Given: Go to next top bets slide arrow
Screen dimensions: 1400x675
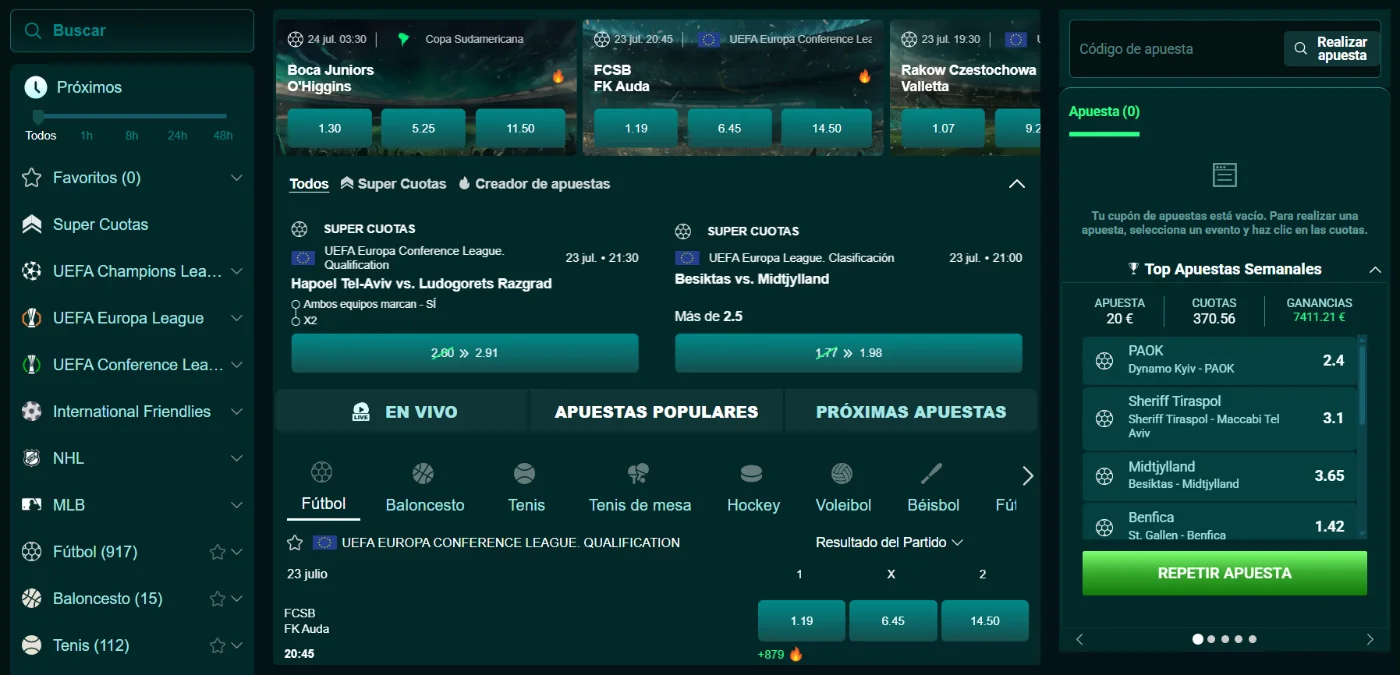Looking at the screenshot, I should (1370, 639).
